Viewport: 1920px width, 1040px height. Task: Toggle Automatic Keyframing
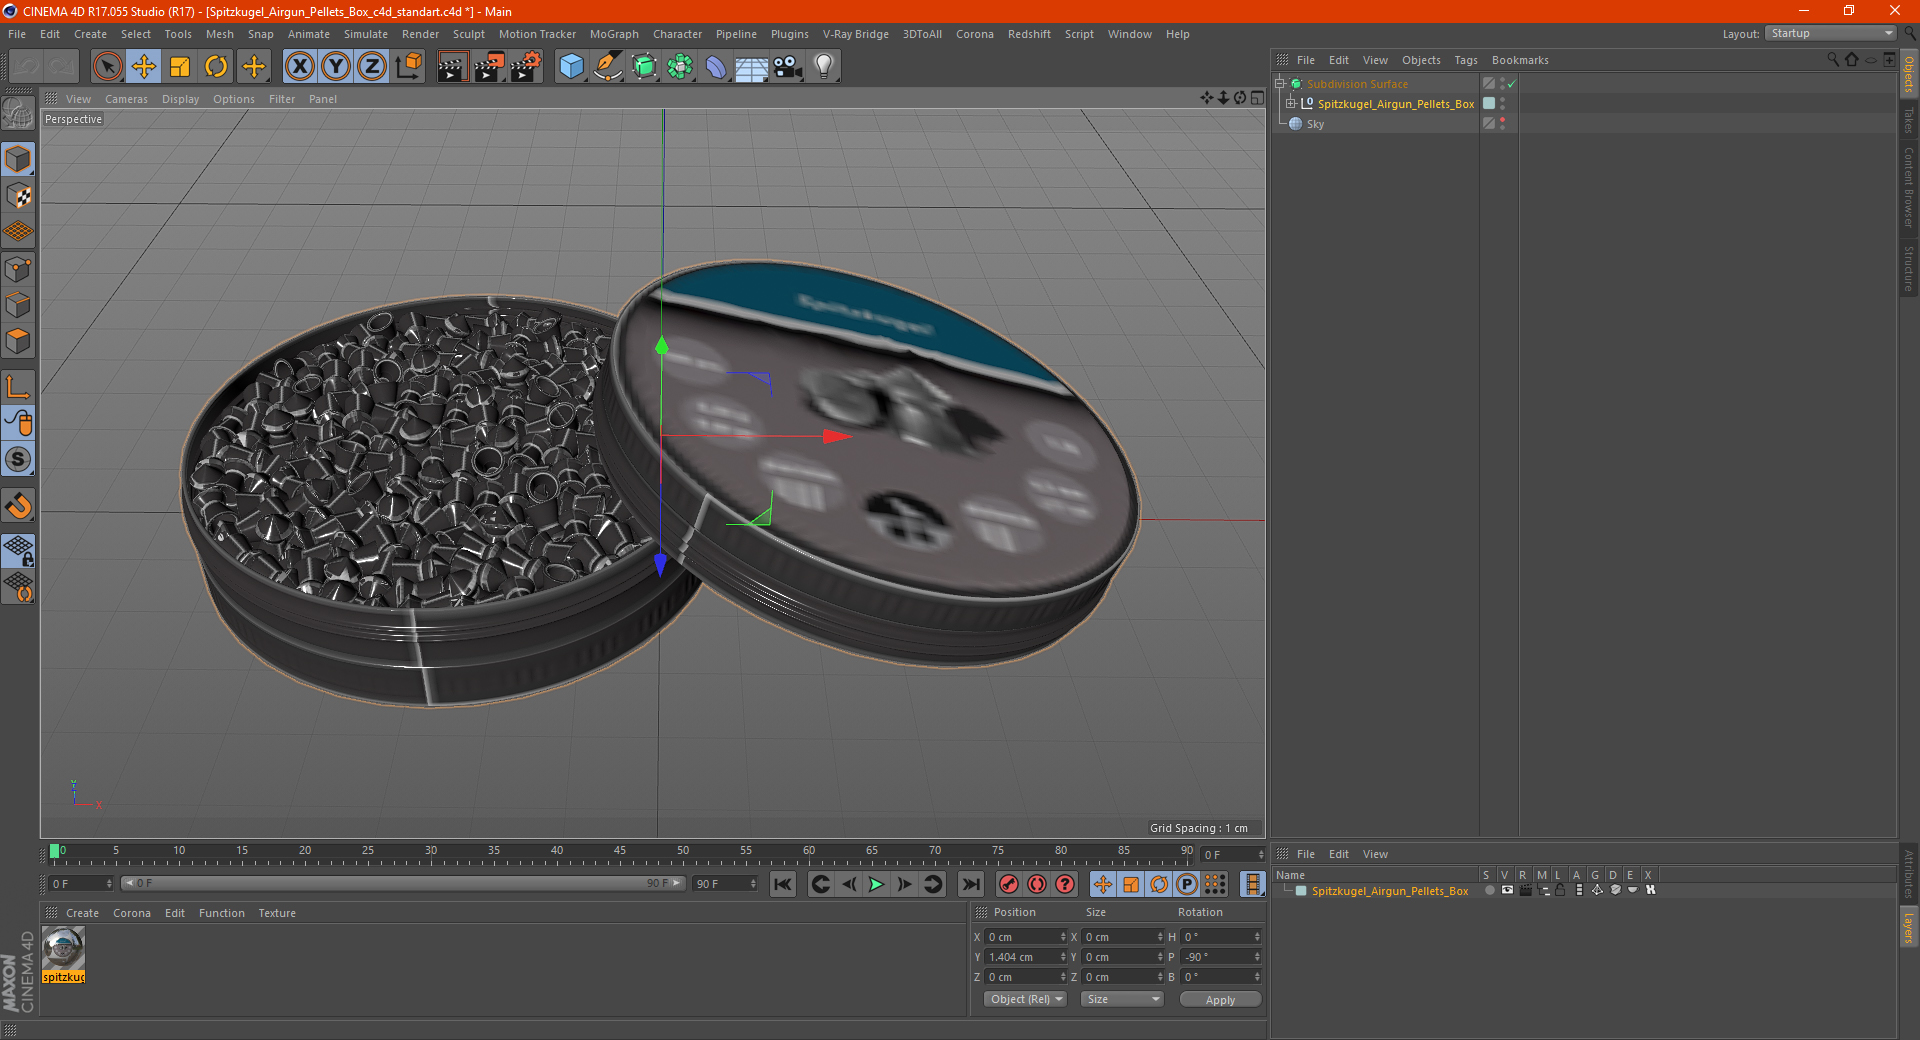pyautogui.click(x=1037, y=884)
